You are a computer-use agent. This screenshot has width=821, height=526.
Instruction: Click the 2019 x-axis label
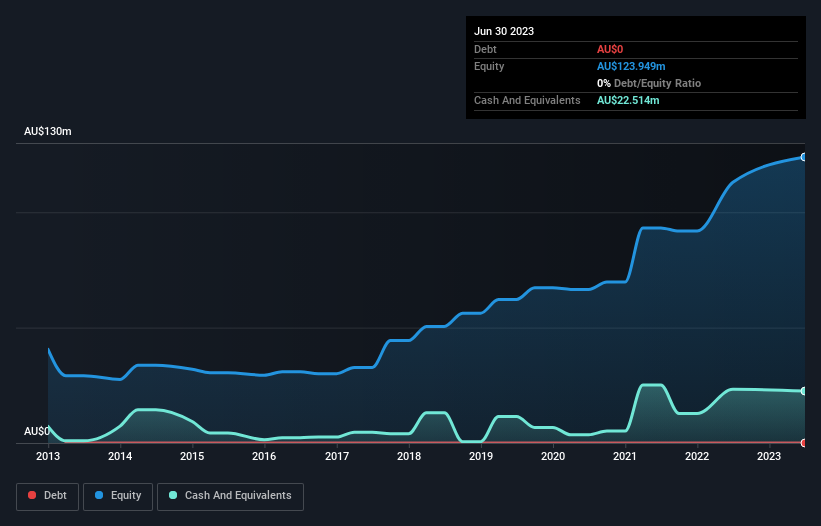[x=481, y=456]
